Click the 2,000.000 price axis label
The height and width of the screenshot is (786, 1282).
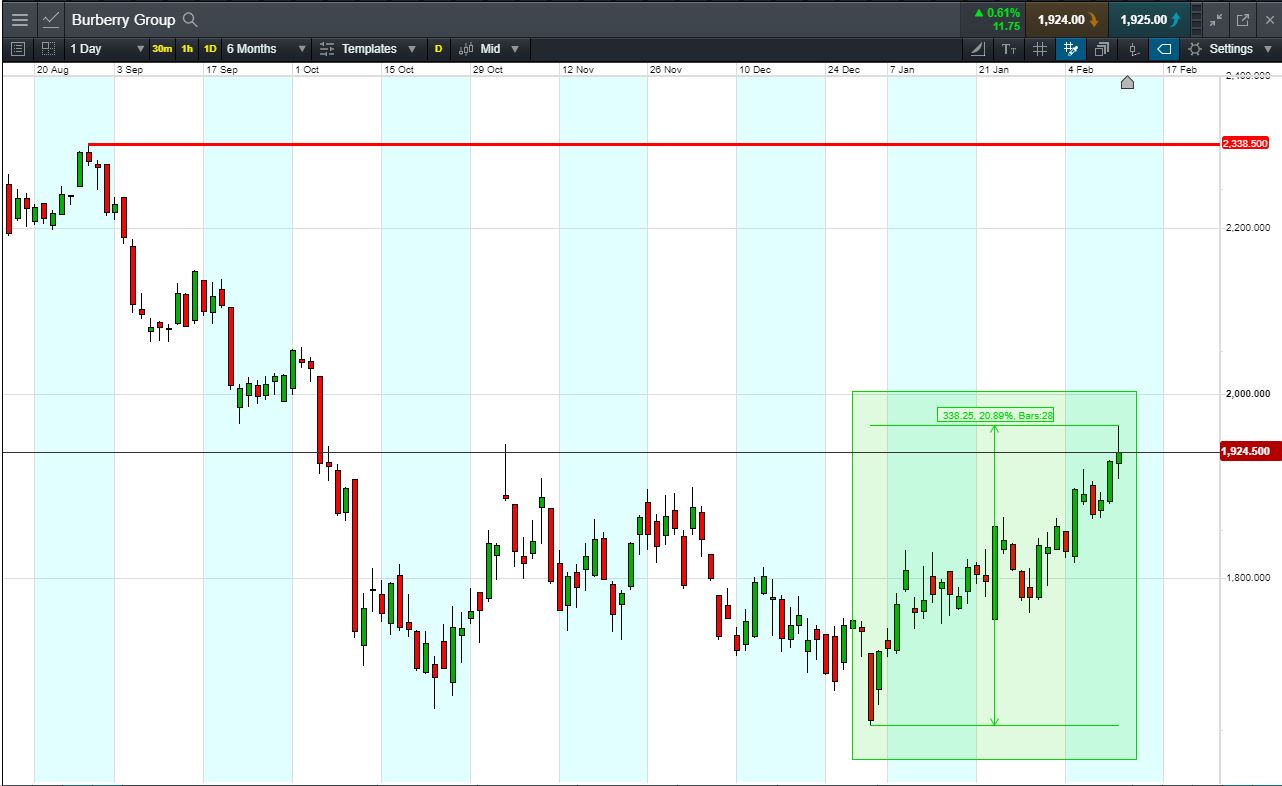tap(1247, 393)
